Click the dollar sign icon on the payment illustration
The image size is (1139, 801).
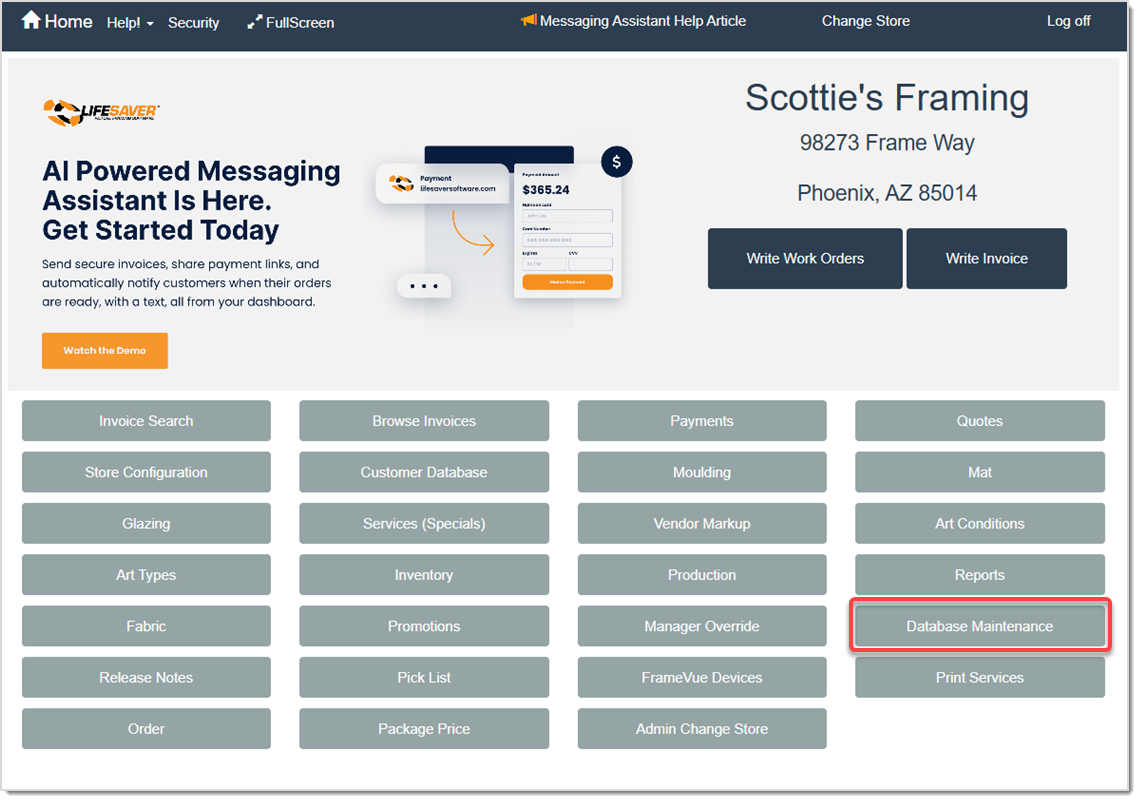[x=616, y=161]
